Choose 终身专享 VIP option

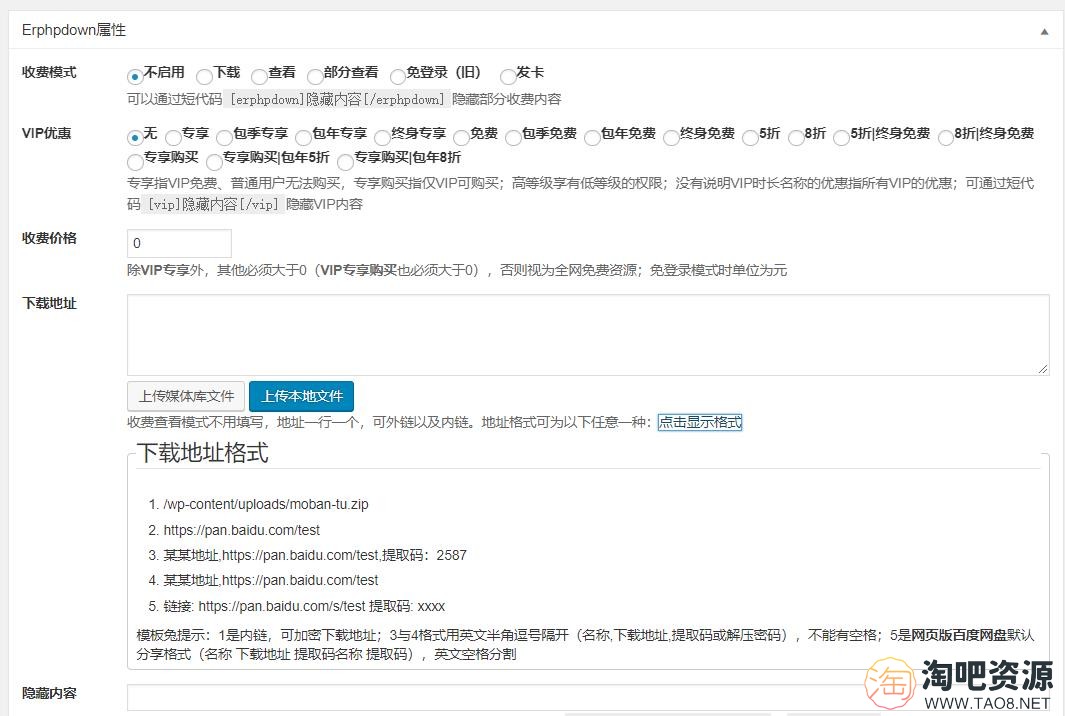[x=382, y=137]
